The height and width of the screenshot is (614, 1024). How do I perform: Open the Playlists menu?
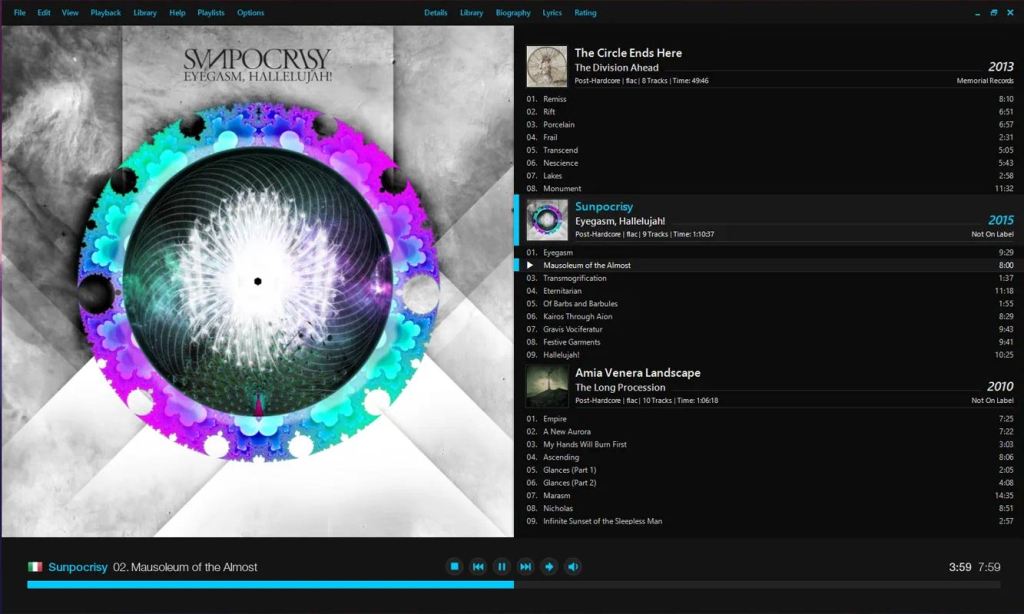[211, 13]
